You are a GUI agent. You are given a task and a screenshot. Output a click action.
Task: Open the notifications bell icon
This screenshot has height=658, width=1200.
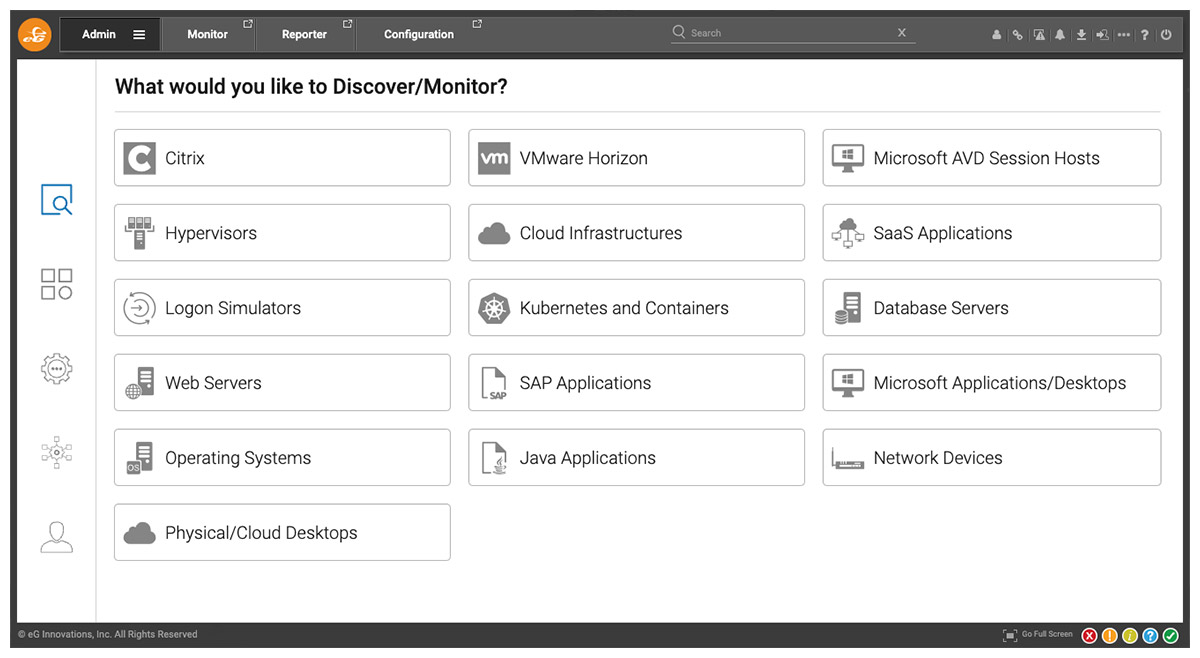point(1060,35)
